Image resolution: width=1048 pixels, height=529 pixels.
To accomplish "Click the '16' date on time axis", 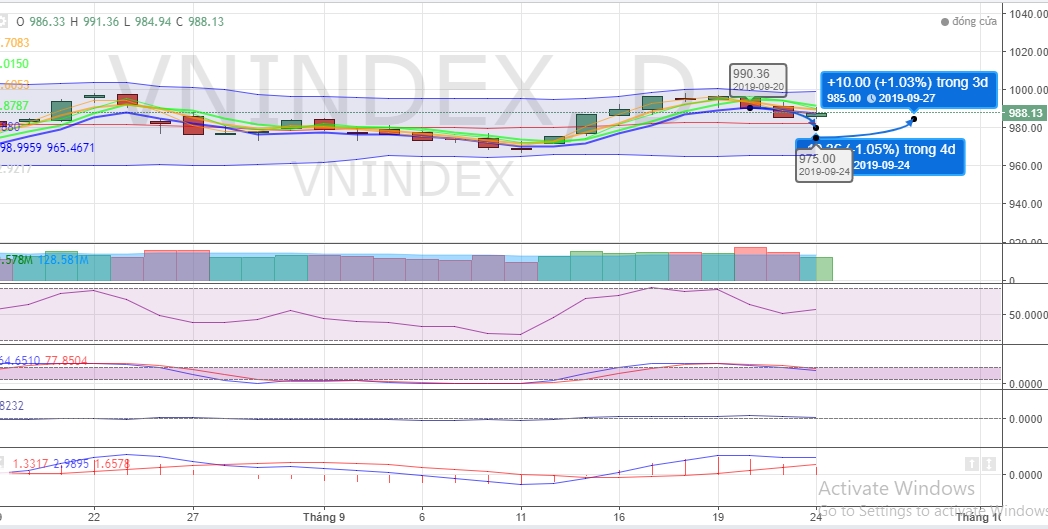I will pos(620,517).
